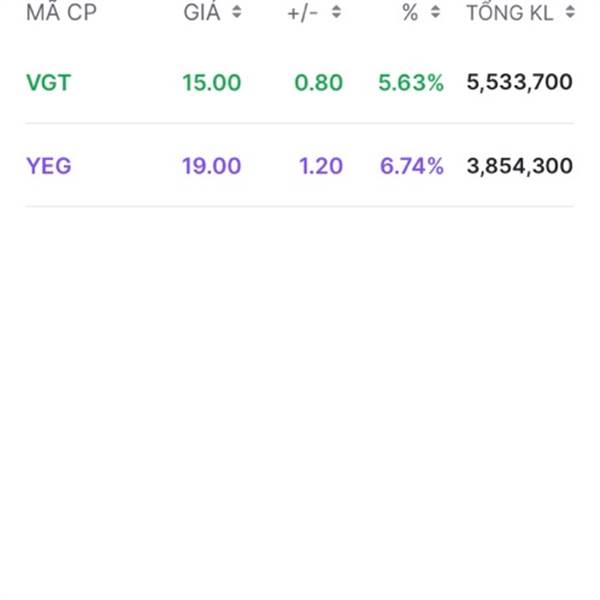Screen dimensions: 600x600
Task: Click YEG change value 1.20
Action: click(321, 165)
